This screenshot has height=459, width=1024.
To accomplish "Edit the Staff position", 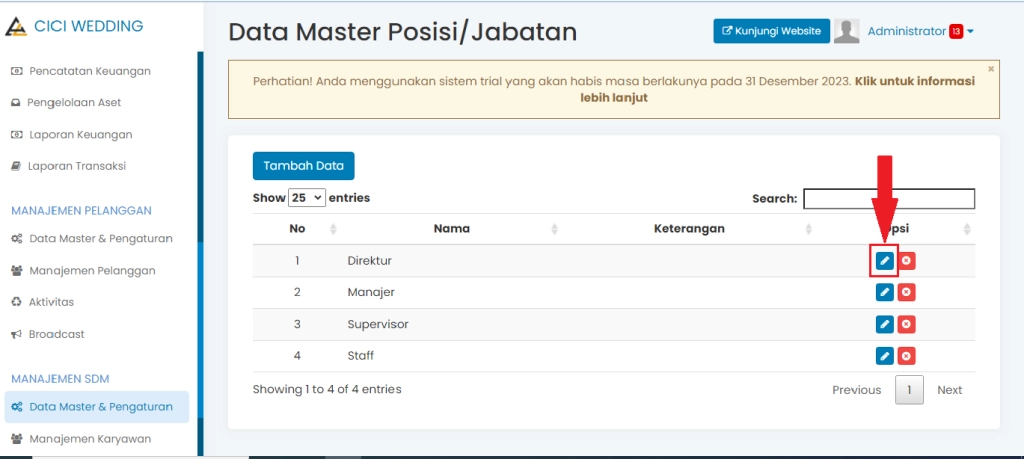I will (x=884, y=356).
